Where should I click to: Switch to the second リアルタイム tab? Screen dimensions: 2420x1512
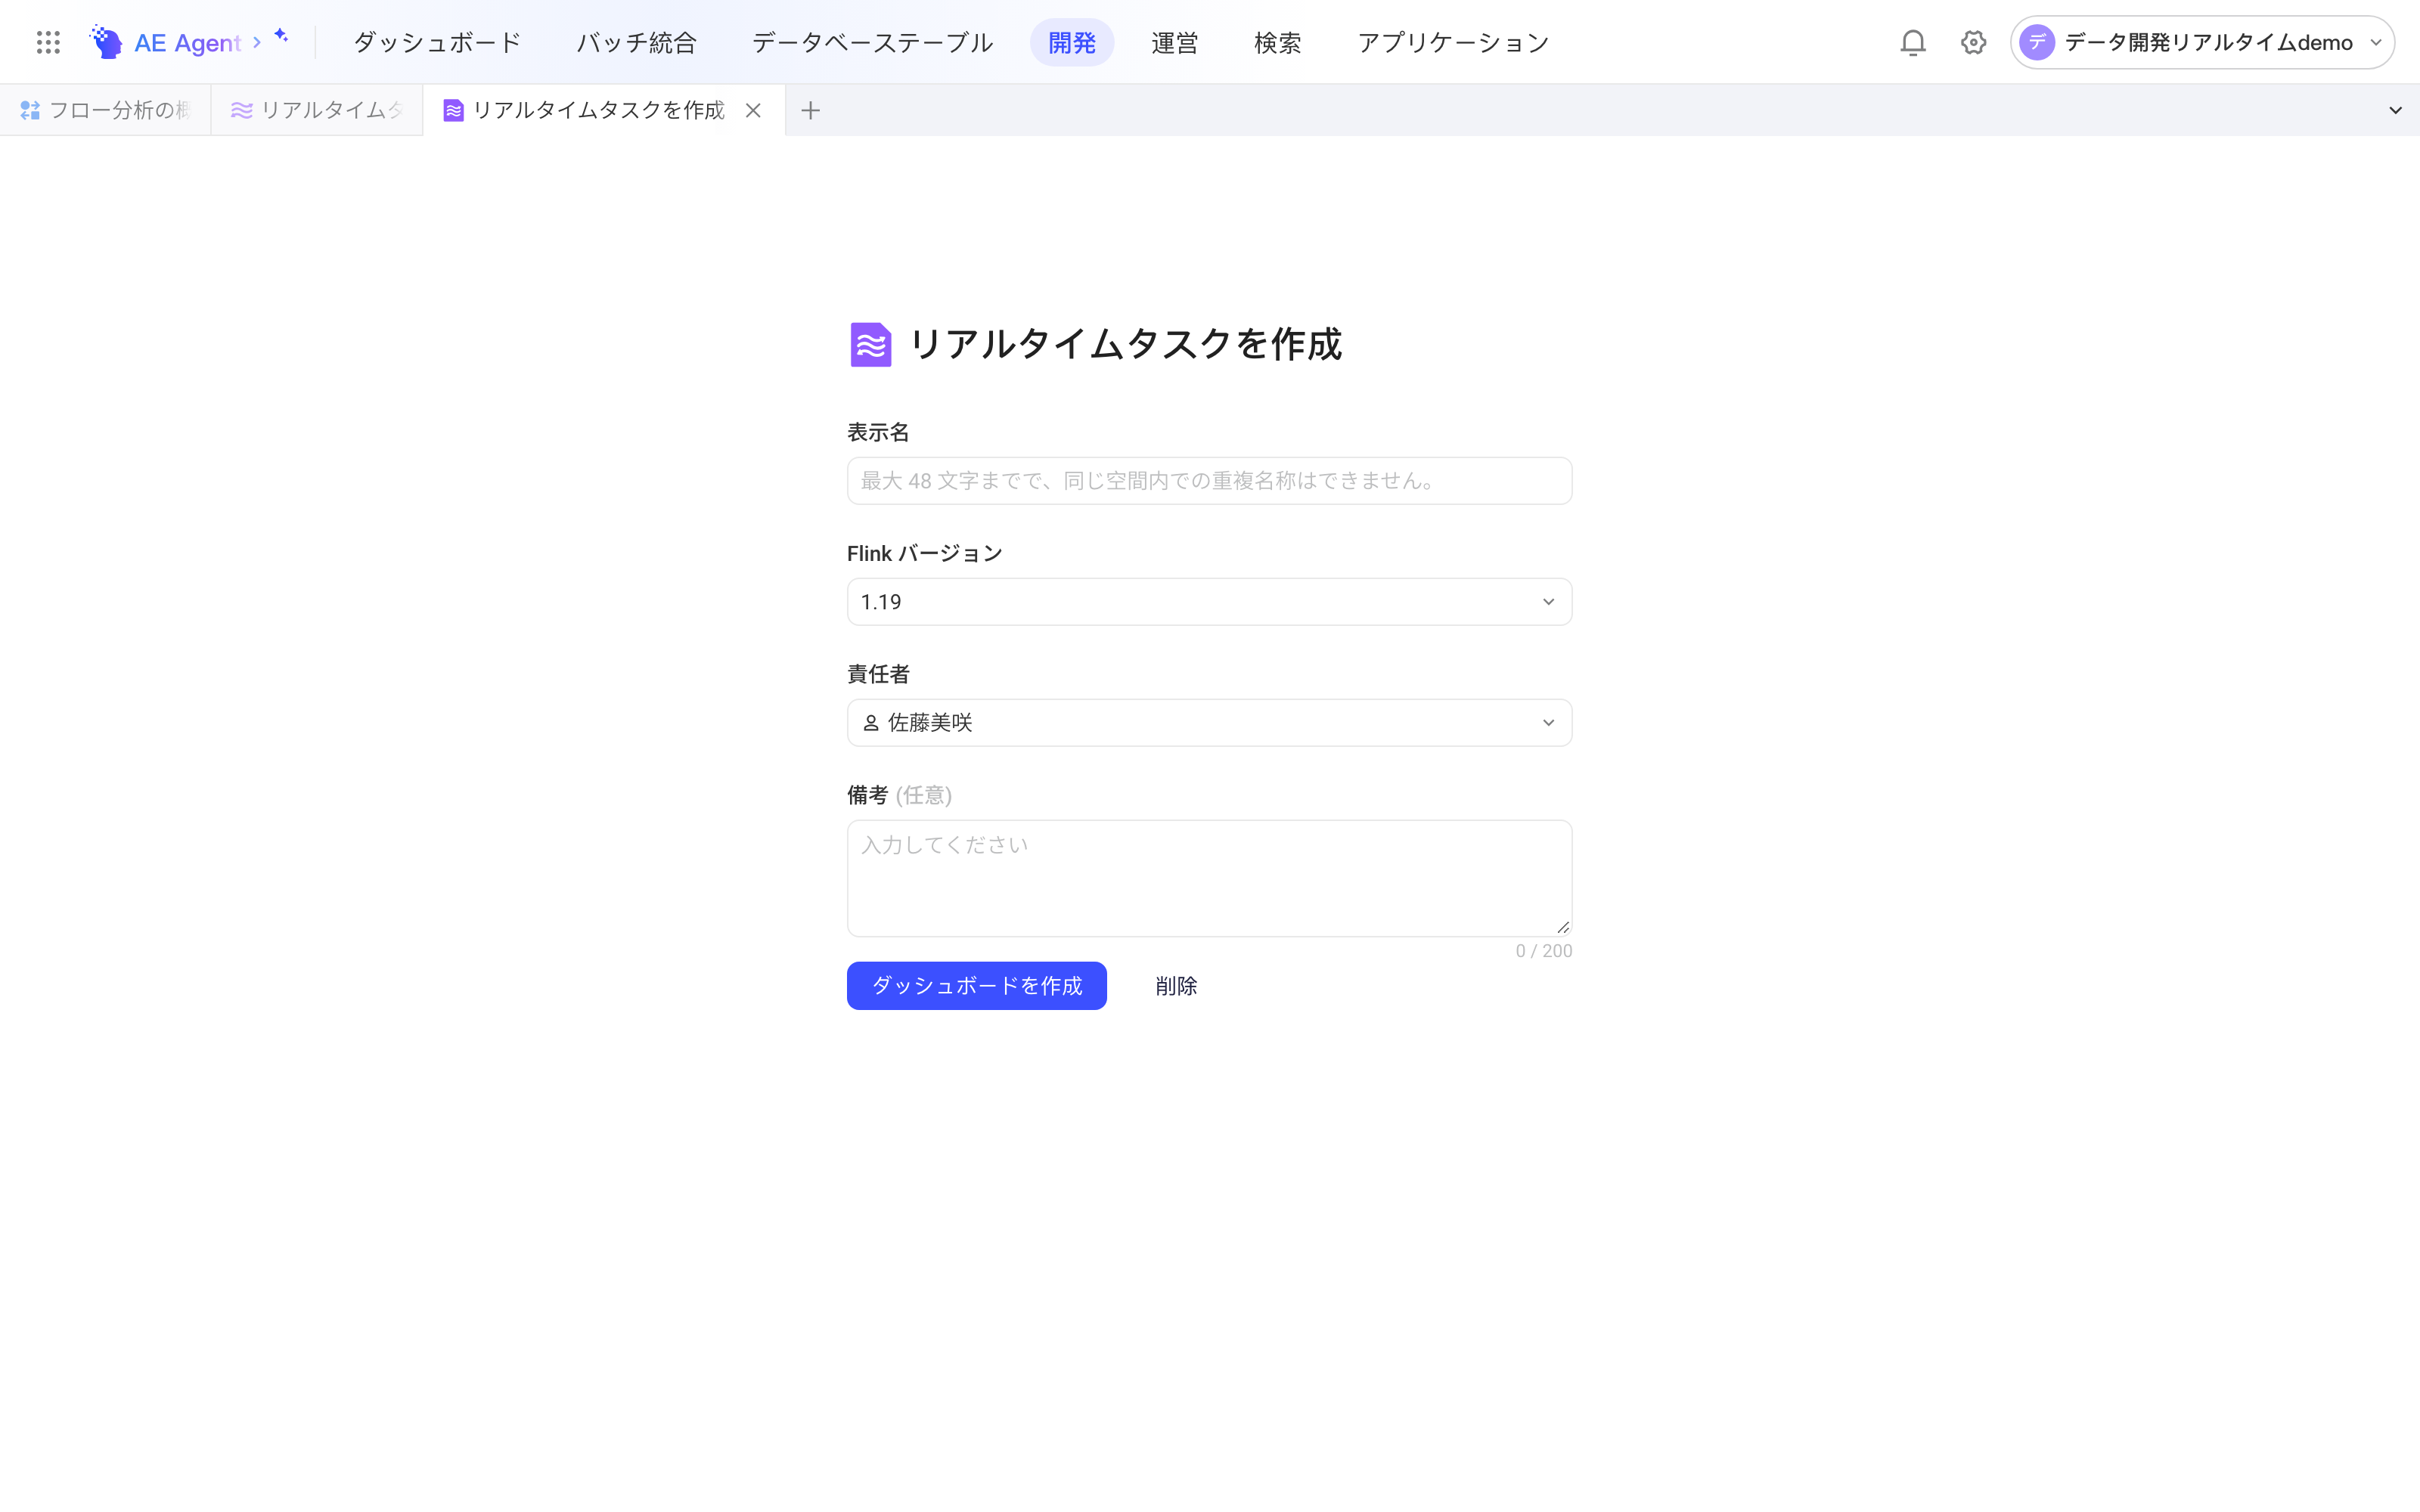tap(316, 110)
